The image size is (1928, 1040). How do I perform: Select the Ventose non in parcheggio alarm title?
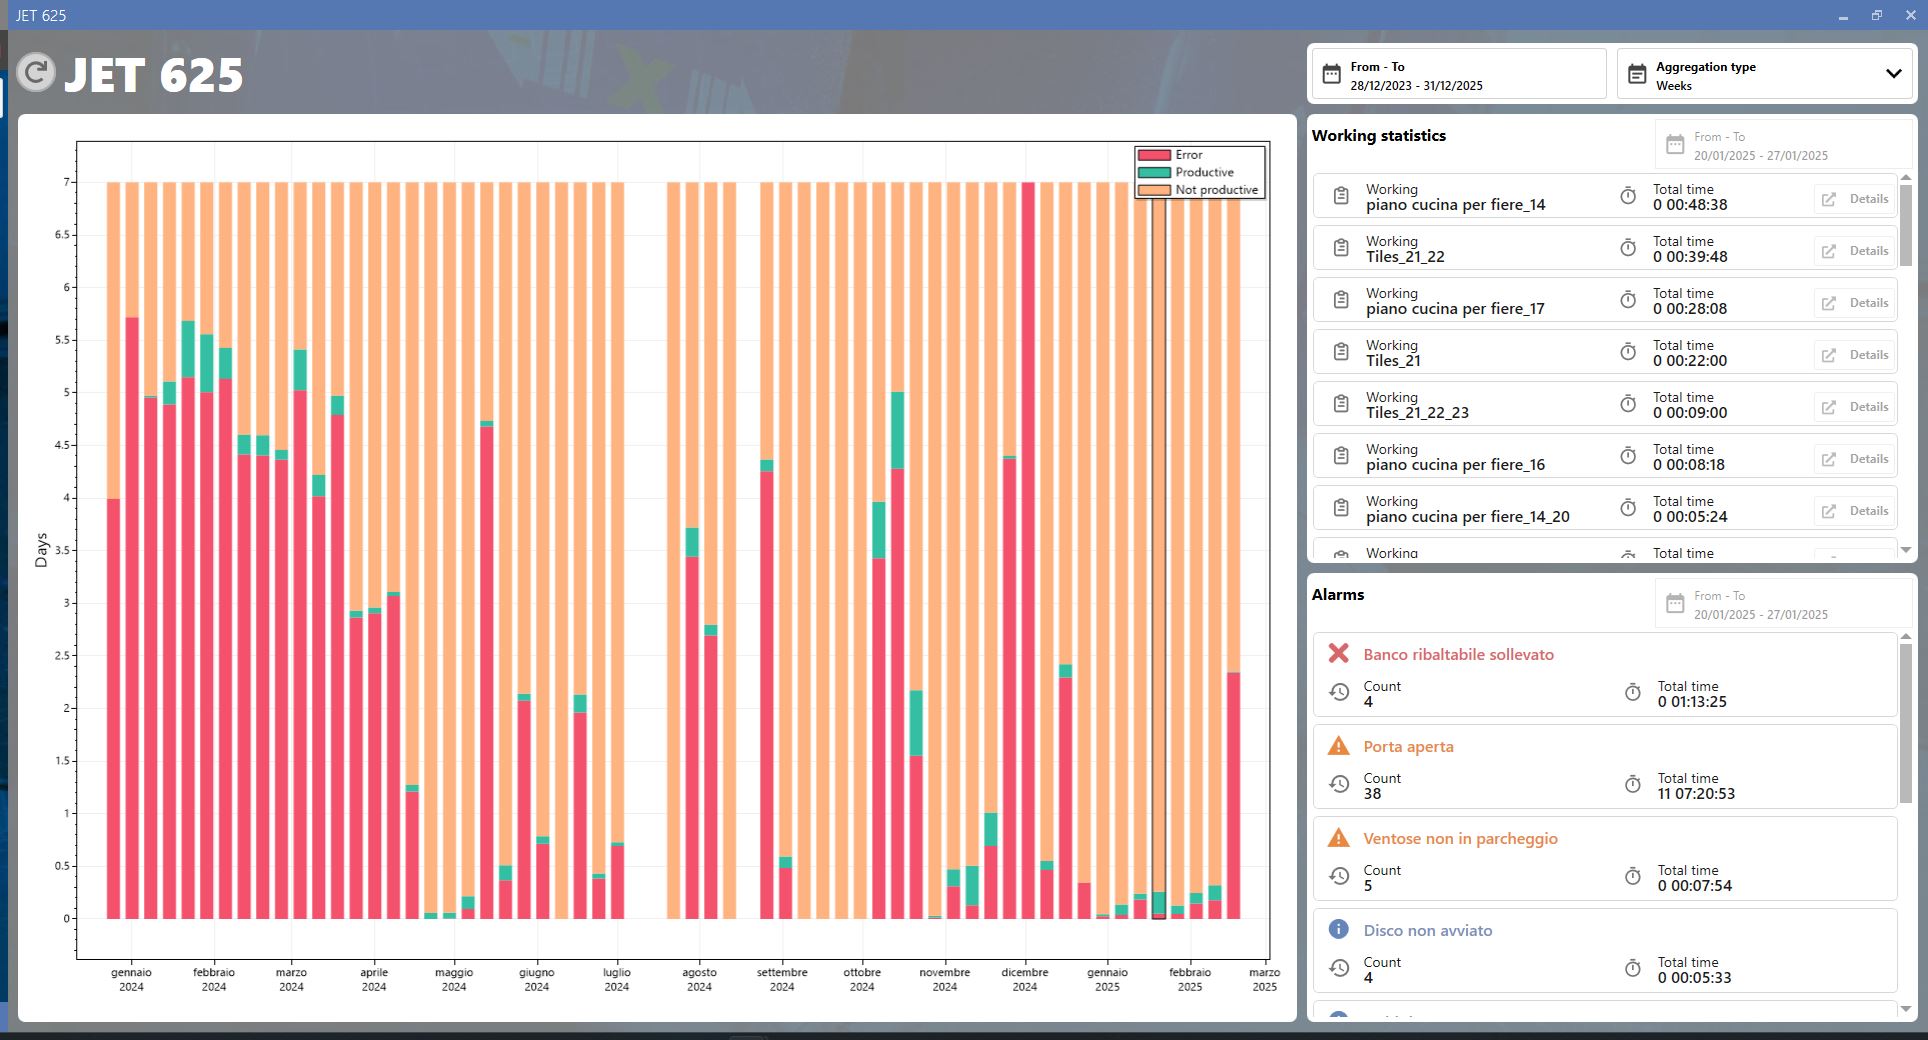(x=1460, y=838)
